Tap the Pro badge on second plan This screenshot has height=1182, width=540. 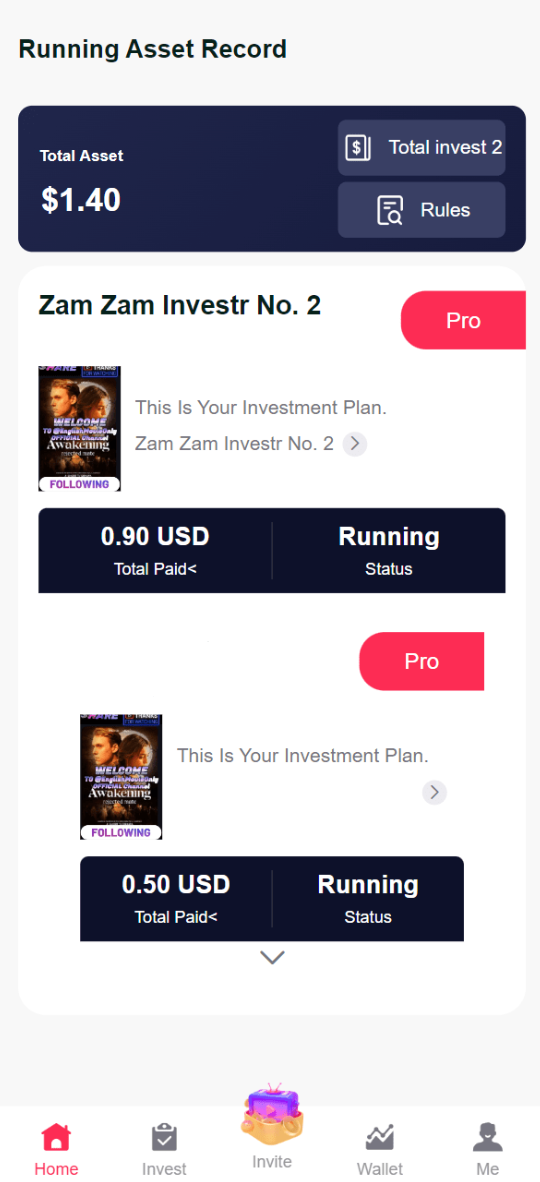422,661
